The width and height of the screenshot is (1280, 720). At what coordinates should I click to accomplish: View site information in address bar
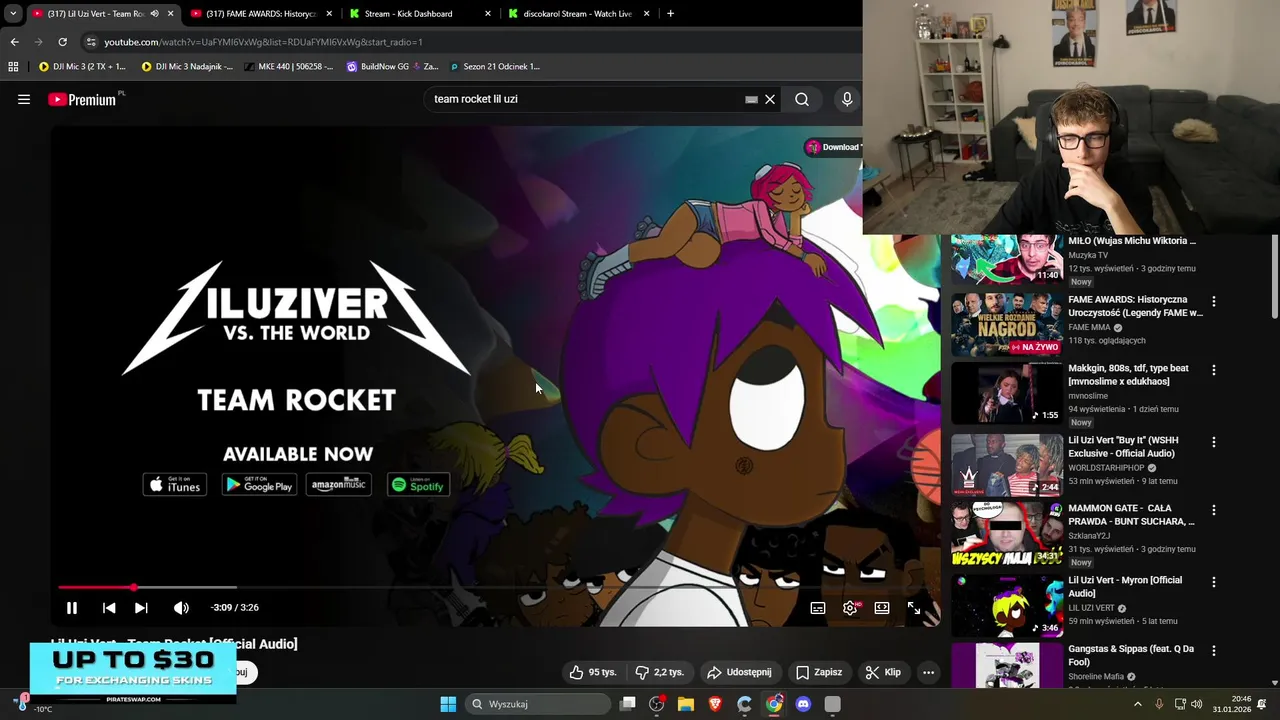(x=91, y=42)
